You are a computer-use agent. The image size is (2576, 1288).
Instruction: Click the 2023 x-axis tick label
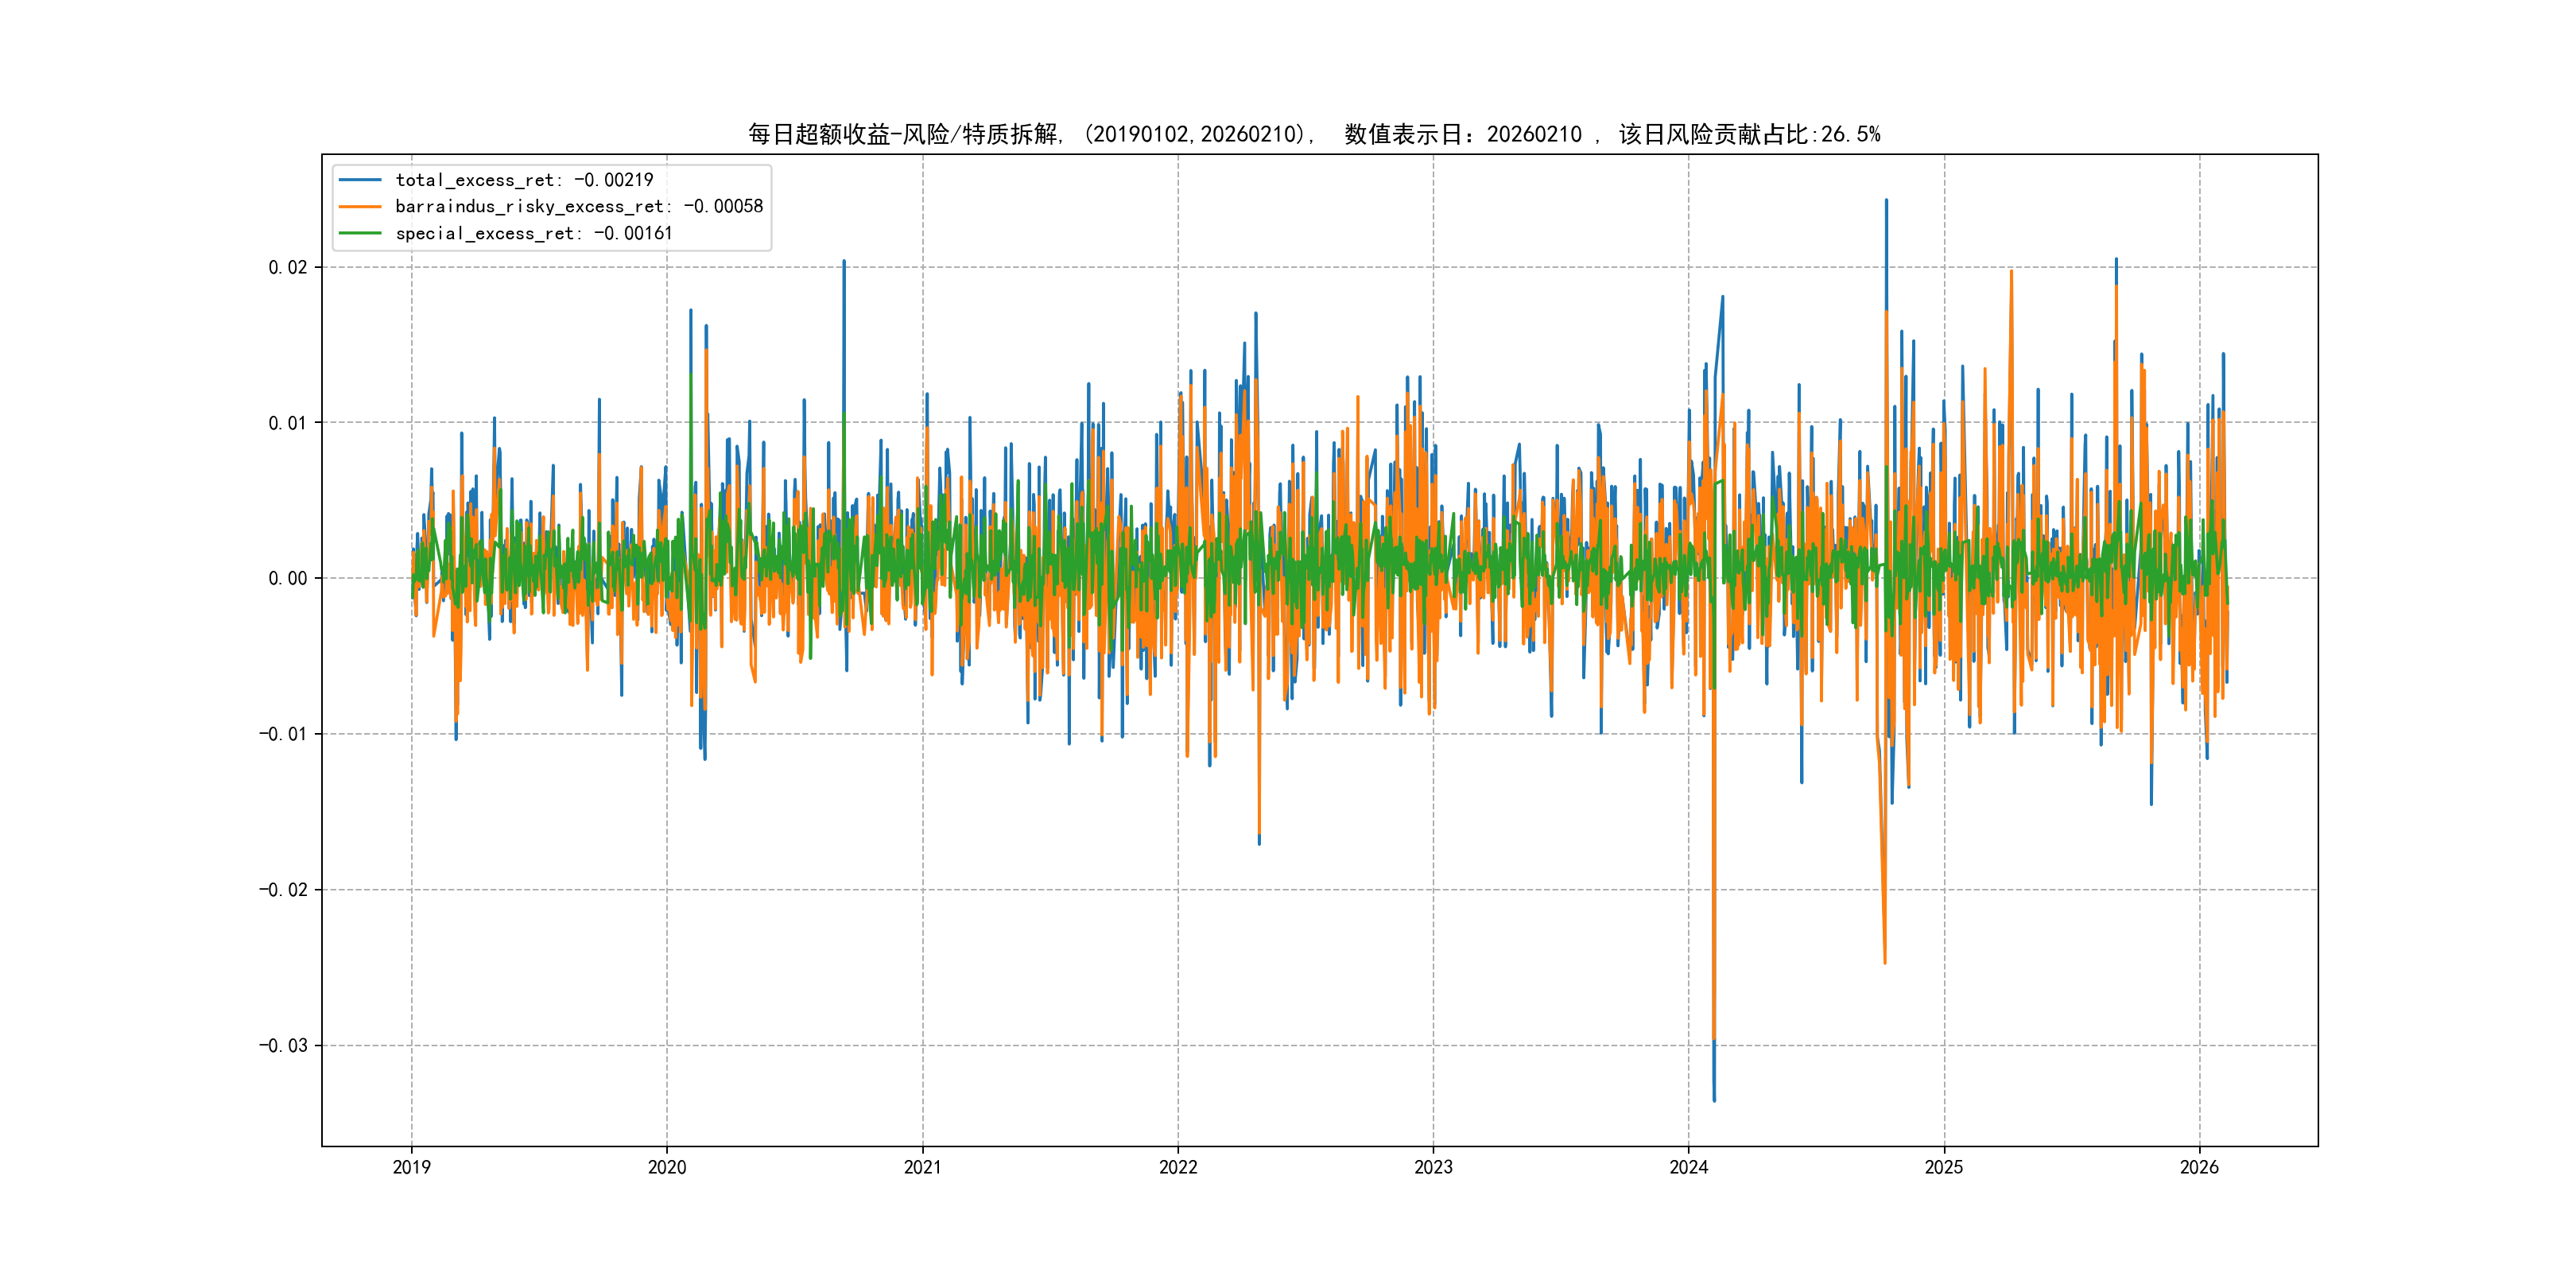1433,1167
